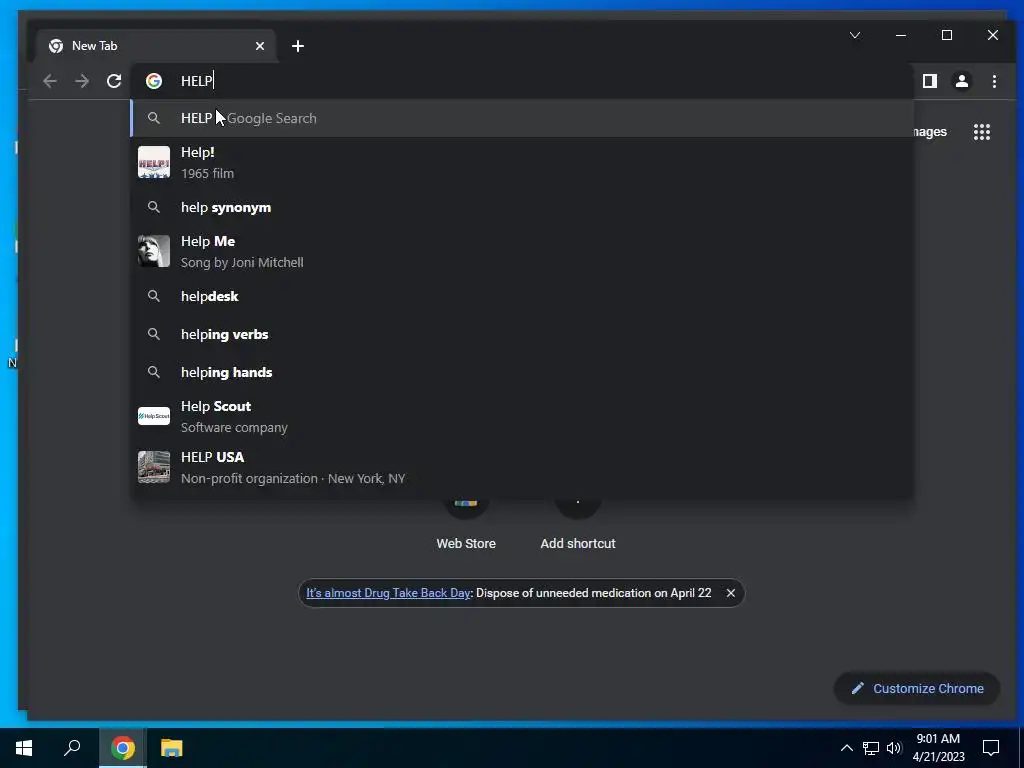Choose the HELP - Google Search suggestion

point(522,118)
